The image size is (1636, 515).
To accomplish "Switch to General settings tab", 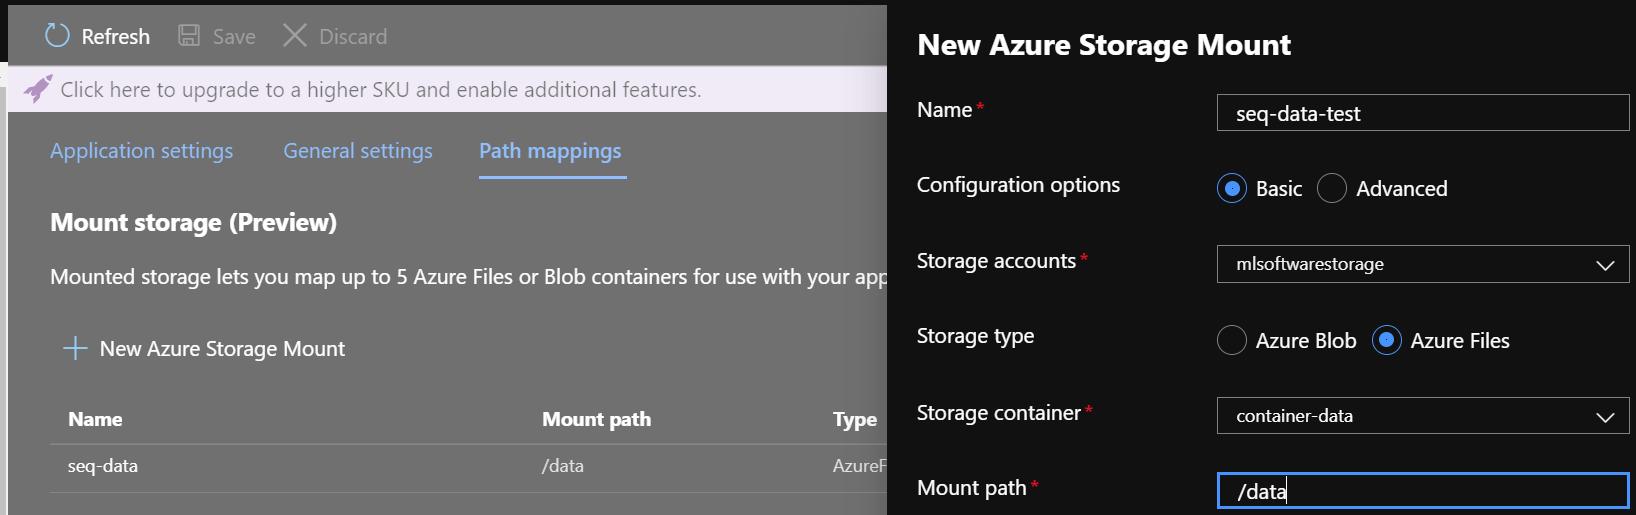I will point(358,151).
